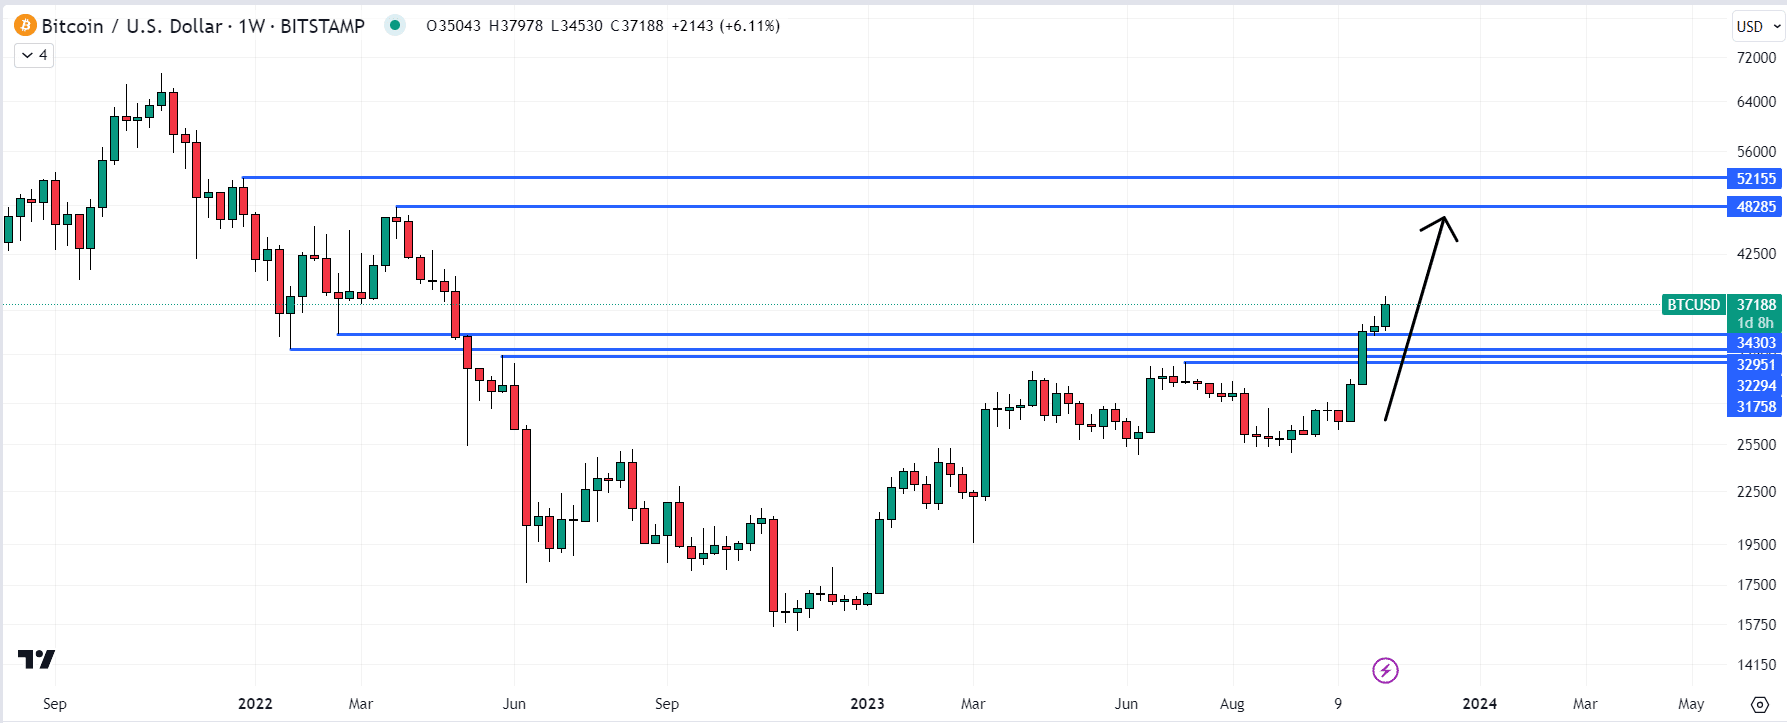Image resolution: width=1787 pixels, height=723 pixels.
Task: Click the 2022 label on time axis
Action: (255, 704)
